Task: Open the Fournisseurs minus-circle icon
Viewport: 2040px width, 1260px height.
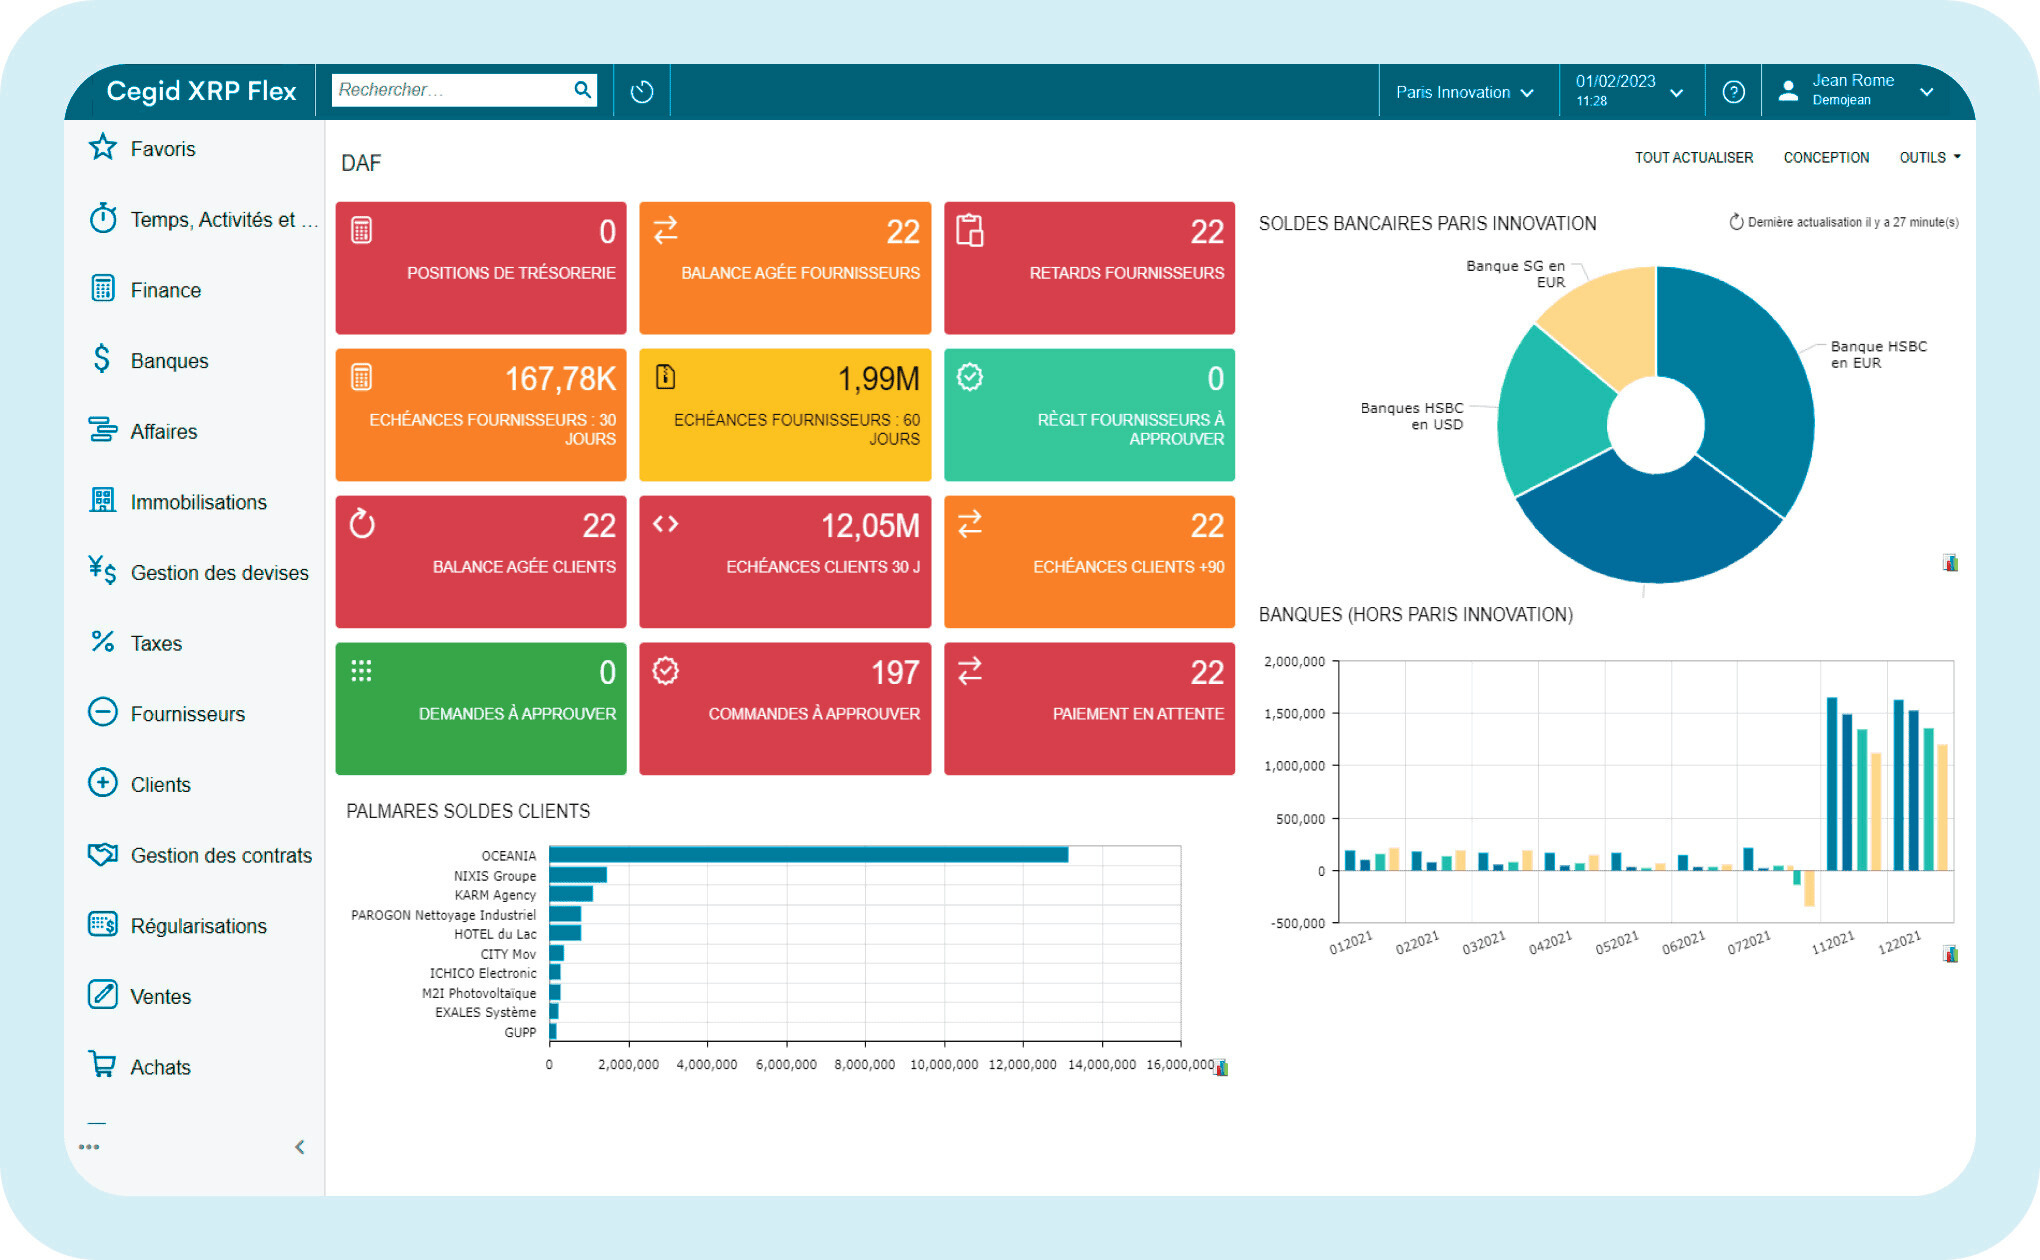Action: pos(102,712)
